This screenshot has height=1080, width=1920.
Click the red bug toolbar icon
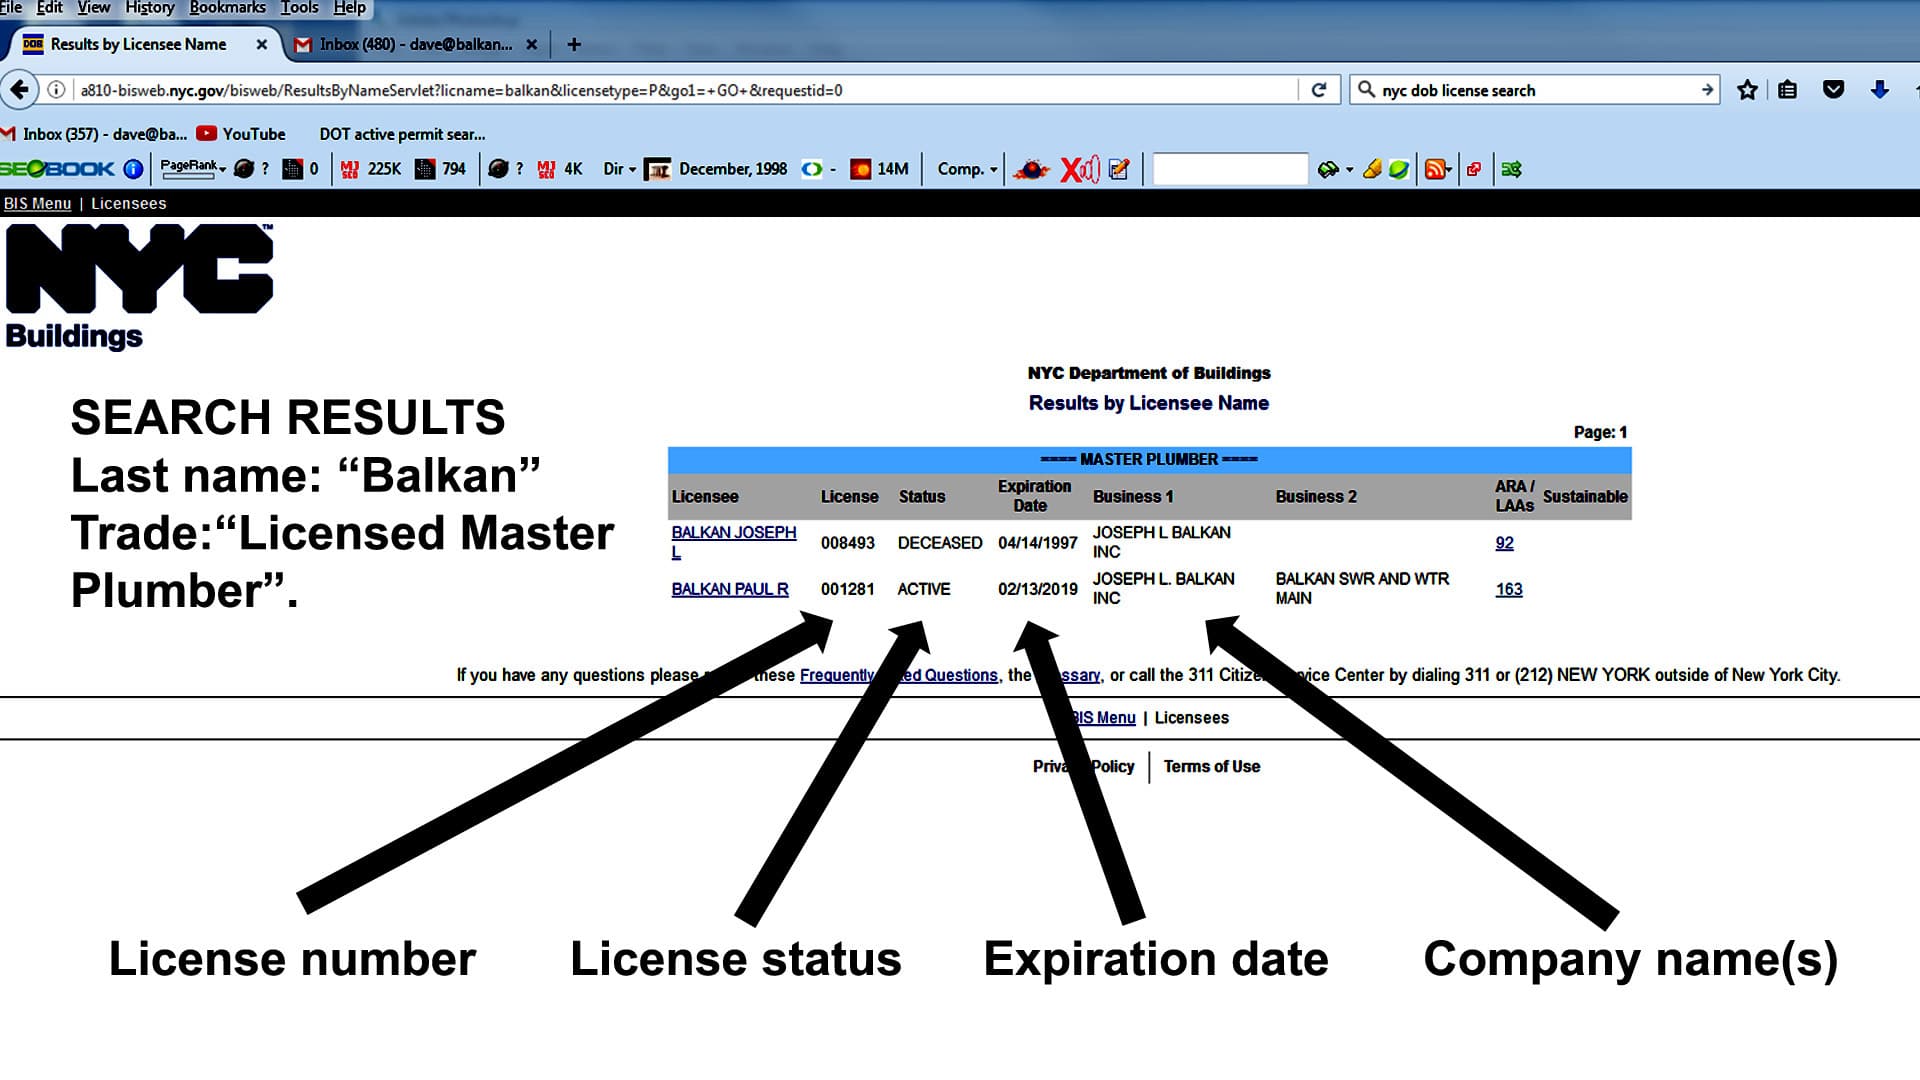point(1030,169)
